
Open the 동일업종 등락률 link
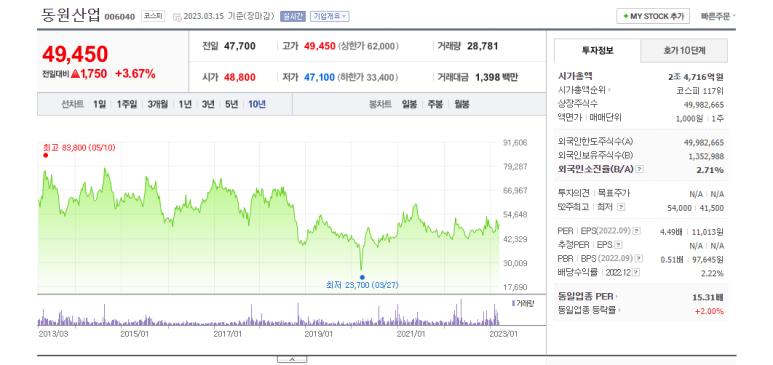(590, 310)
